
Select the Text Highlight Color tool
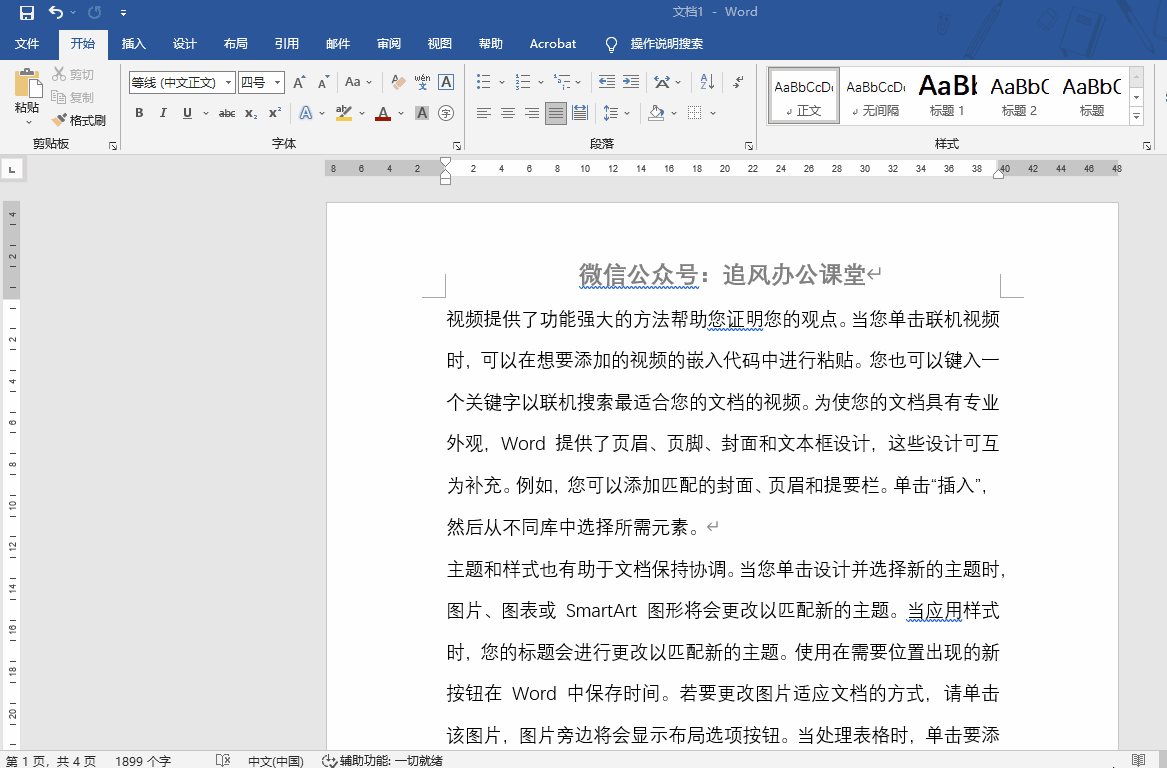pos(345,113)
